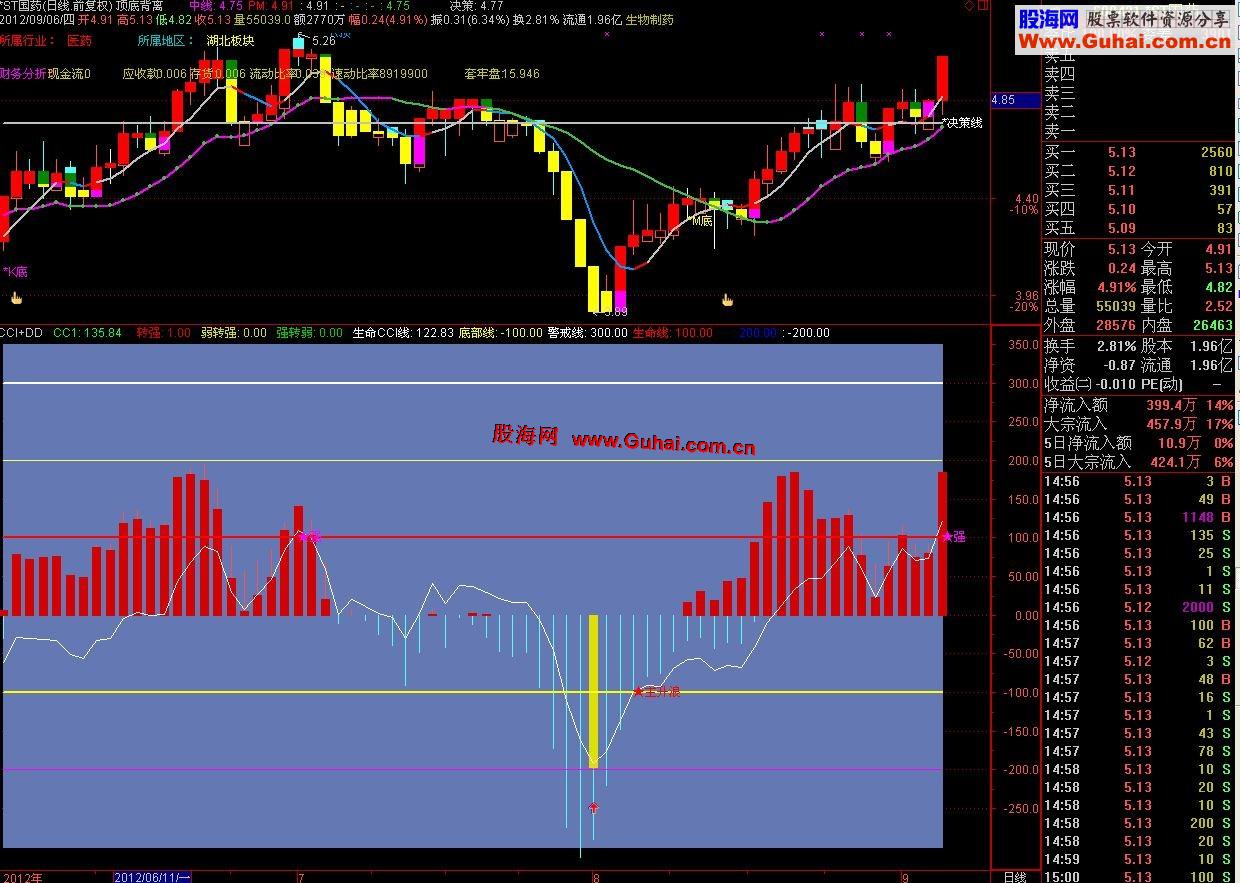Screen dimensions: 1240x883
Task: Click the 卖四 ask row label
Action: tap(1060, 74)
